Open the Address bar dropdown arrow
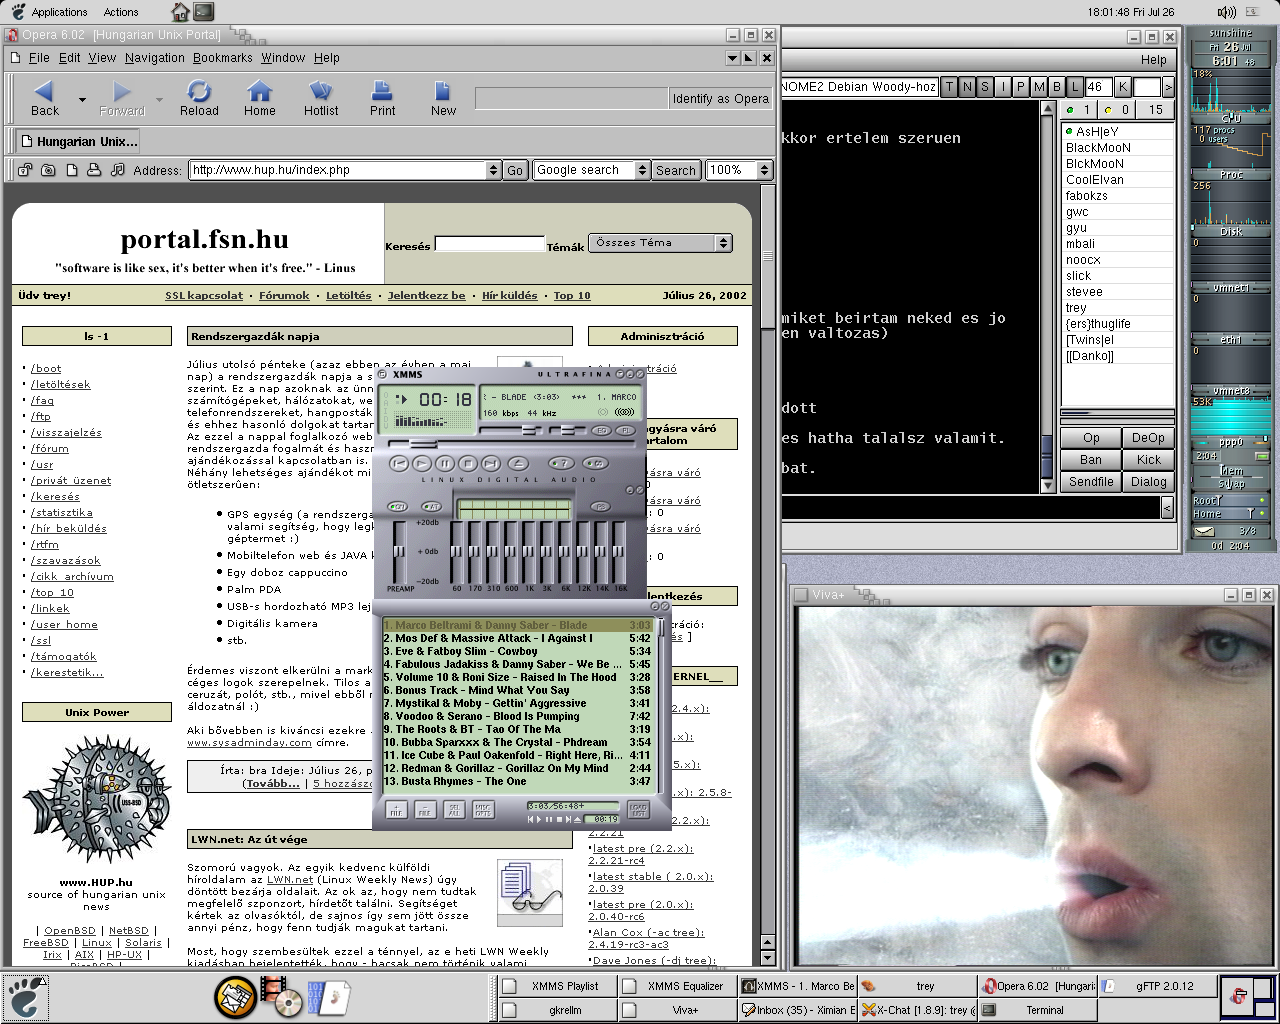 coord(493,170)
